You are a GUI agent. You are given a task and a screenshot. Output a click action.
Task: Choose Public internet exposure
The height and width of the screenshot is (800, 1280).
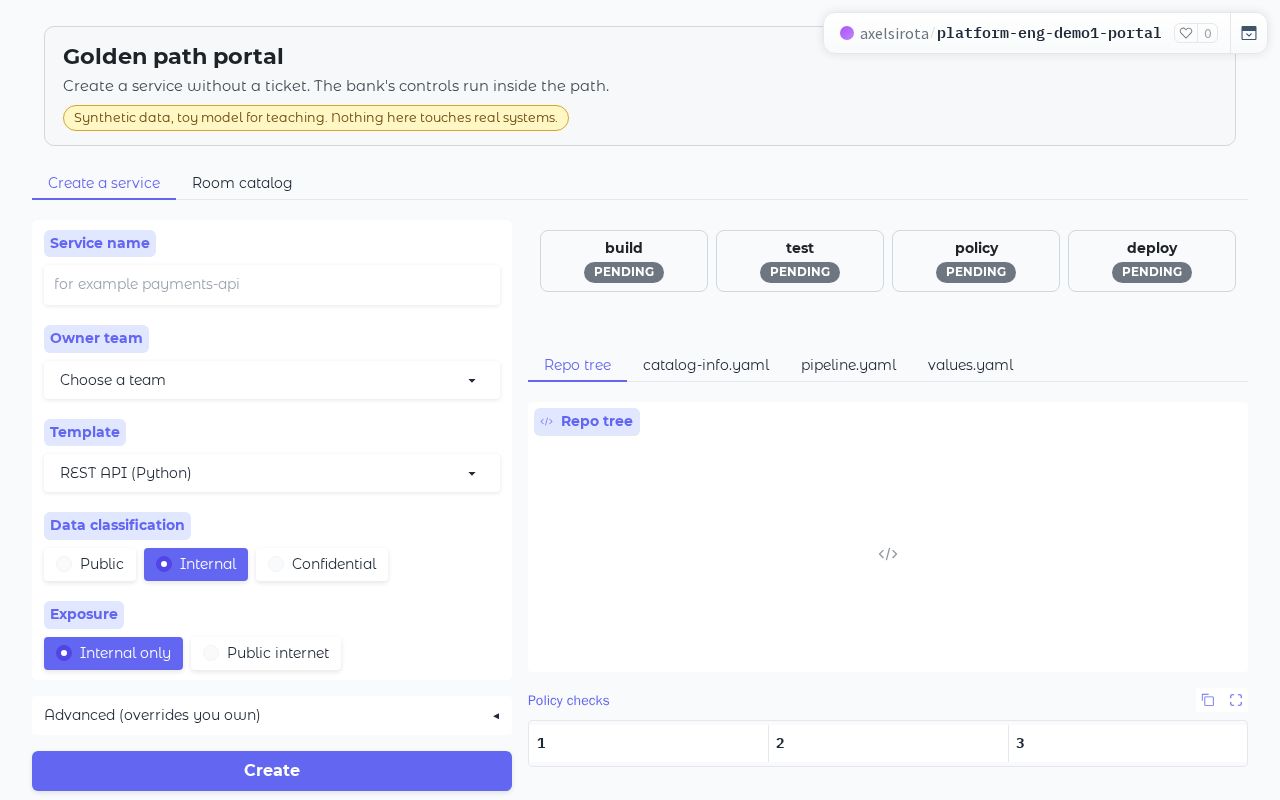coord(266,653)
